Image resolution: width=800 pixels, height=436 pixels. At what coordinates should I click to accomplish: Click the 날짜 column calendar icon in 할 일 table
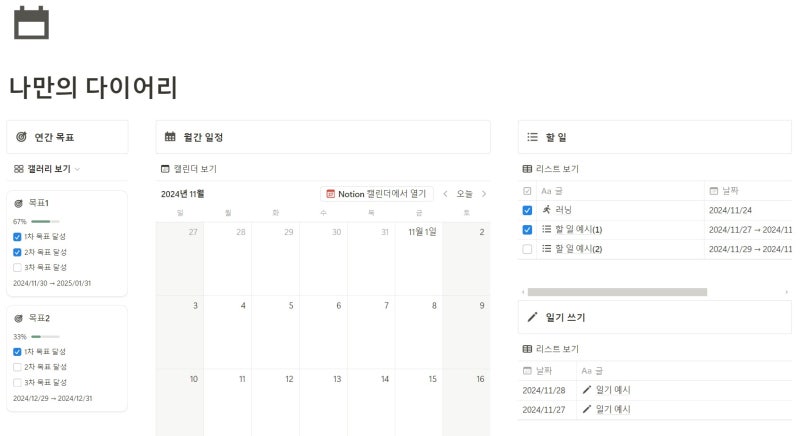pos(714,191)
